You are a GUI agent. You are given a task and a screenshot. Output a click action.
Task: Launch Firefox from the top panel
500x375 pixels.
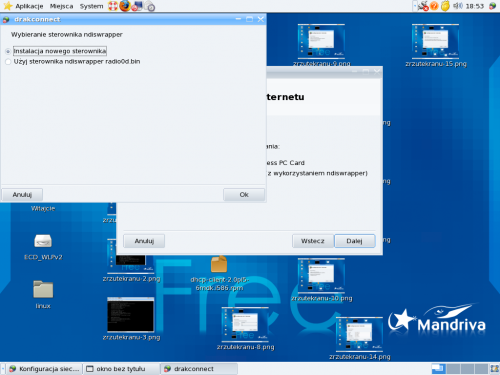125,6
